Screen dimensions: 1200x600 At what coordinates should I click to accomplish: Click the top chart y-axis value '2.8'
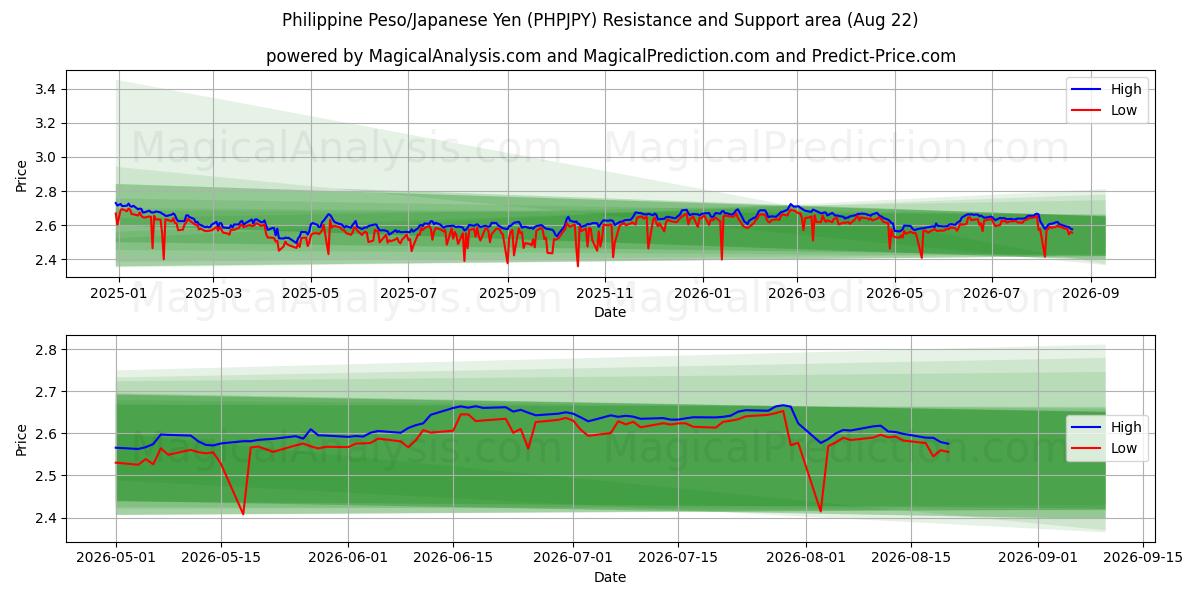[x=46, y=192]
